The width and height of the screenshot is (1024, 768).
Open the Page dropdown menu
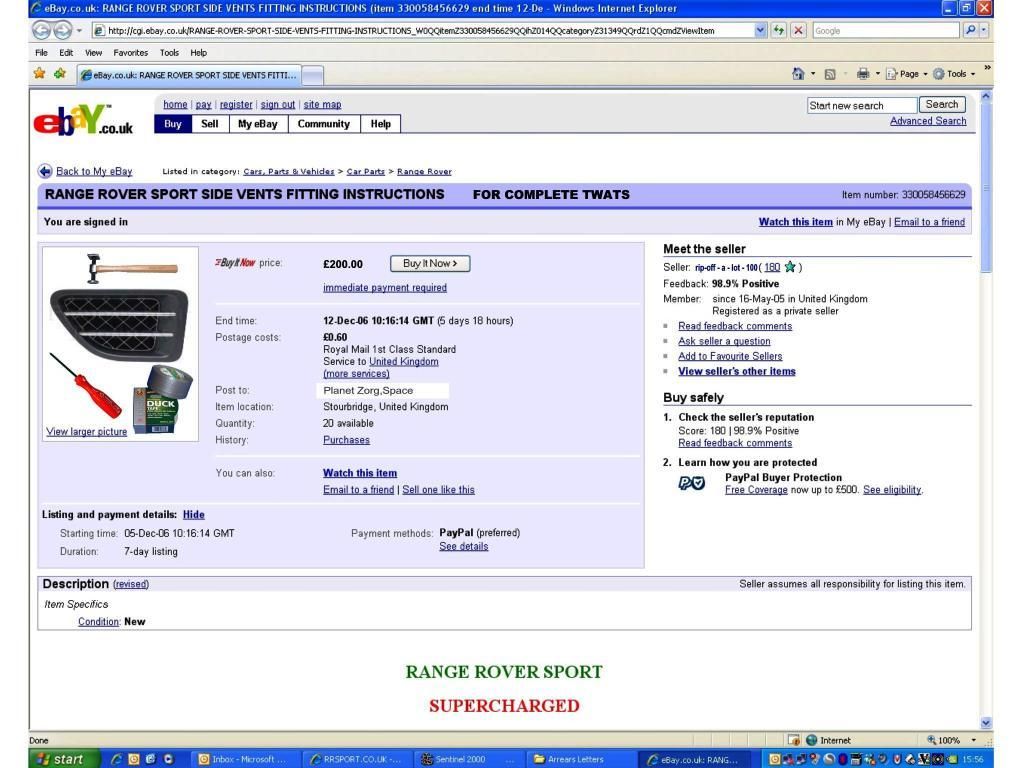click(908, 74)
